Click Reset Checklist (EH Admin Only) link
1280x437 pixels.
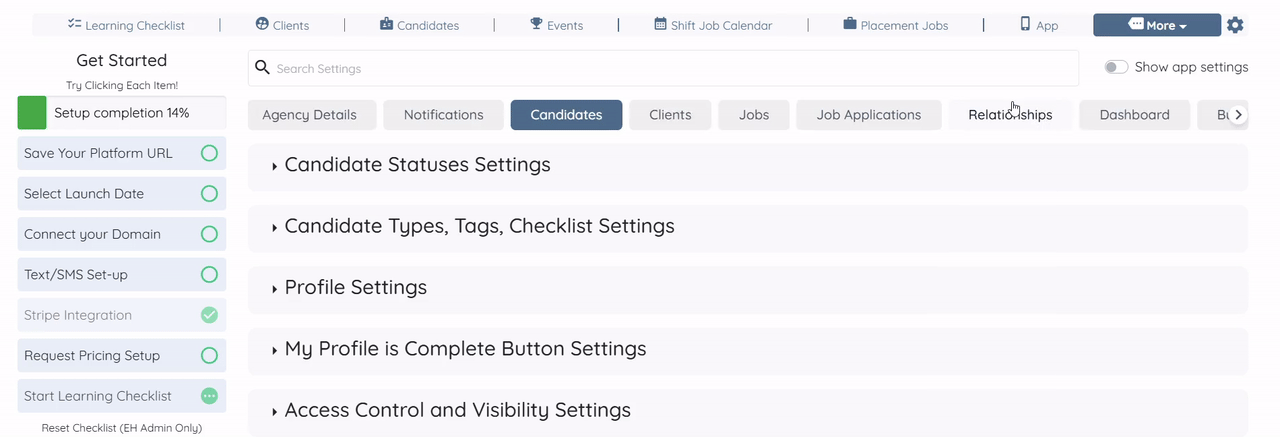[122, 428]
